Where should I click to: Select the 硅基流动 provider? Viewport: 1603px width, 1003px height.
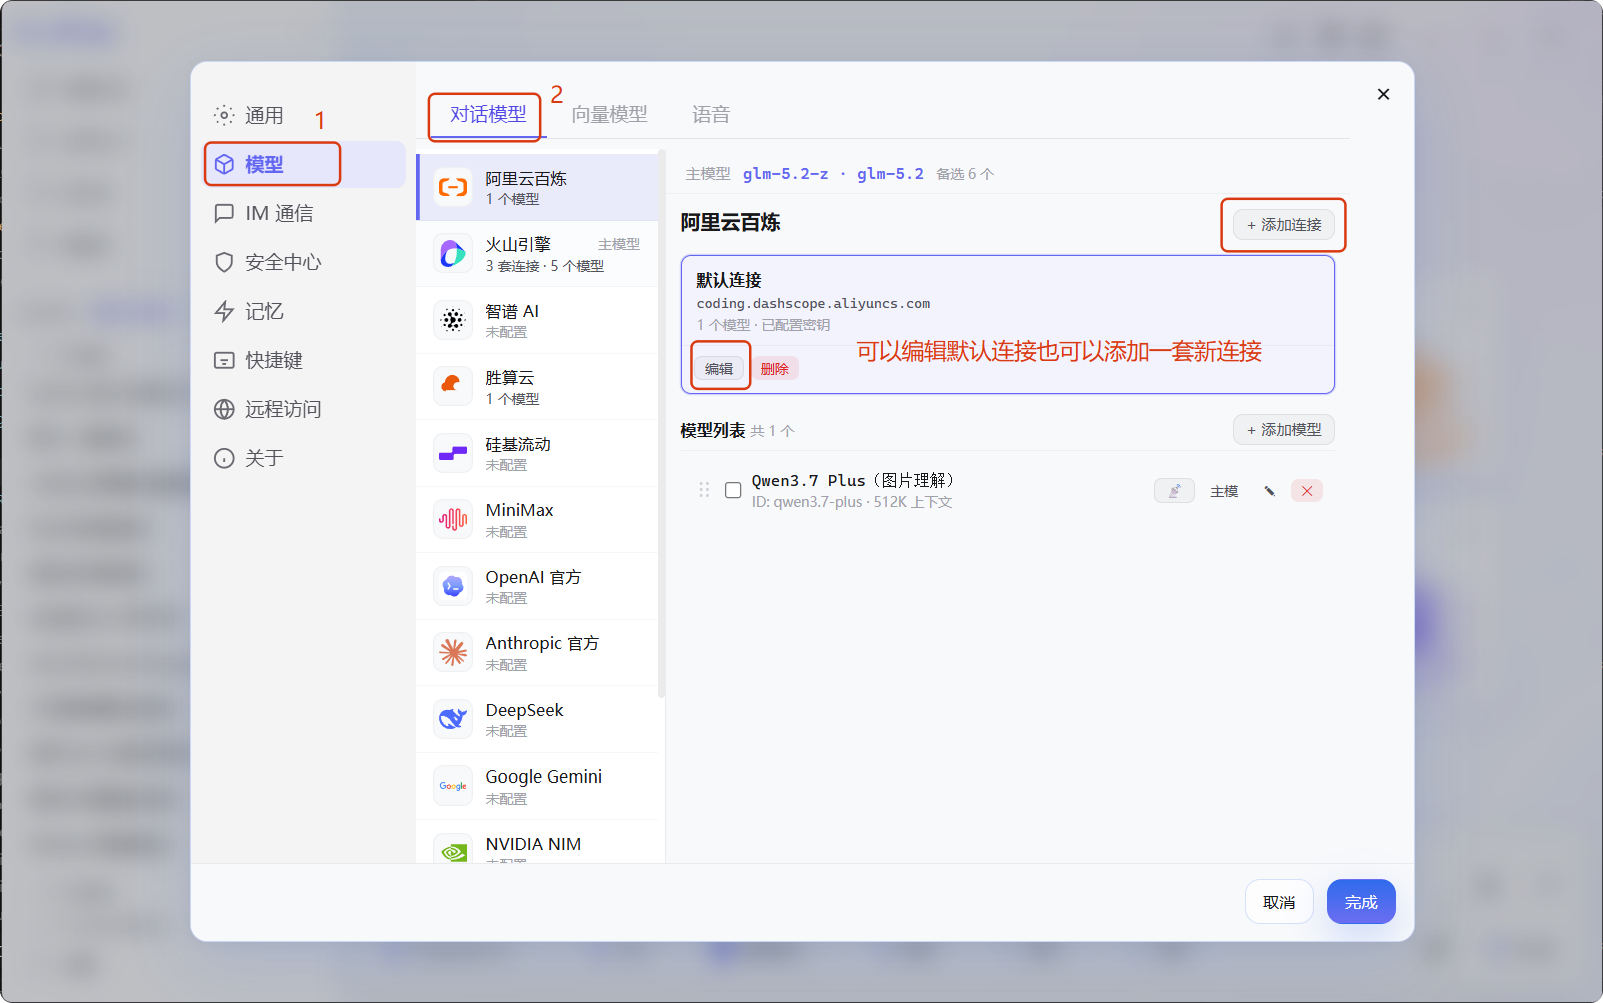(537, 453)
